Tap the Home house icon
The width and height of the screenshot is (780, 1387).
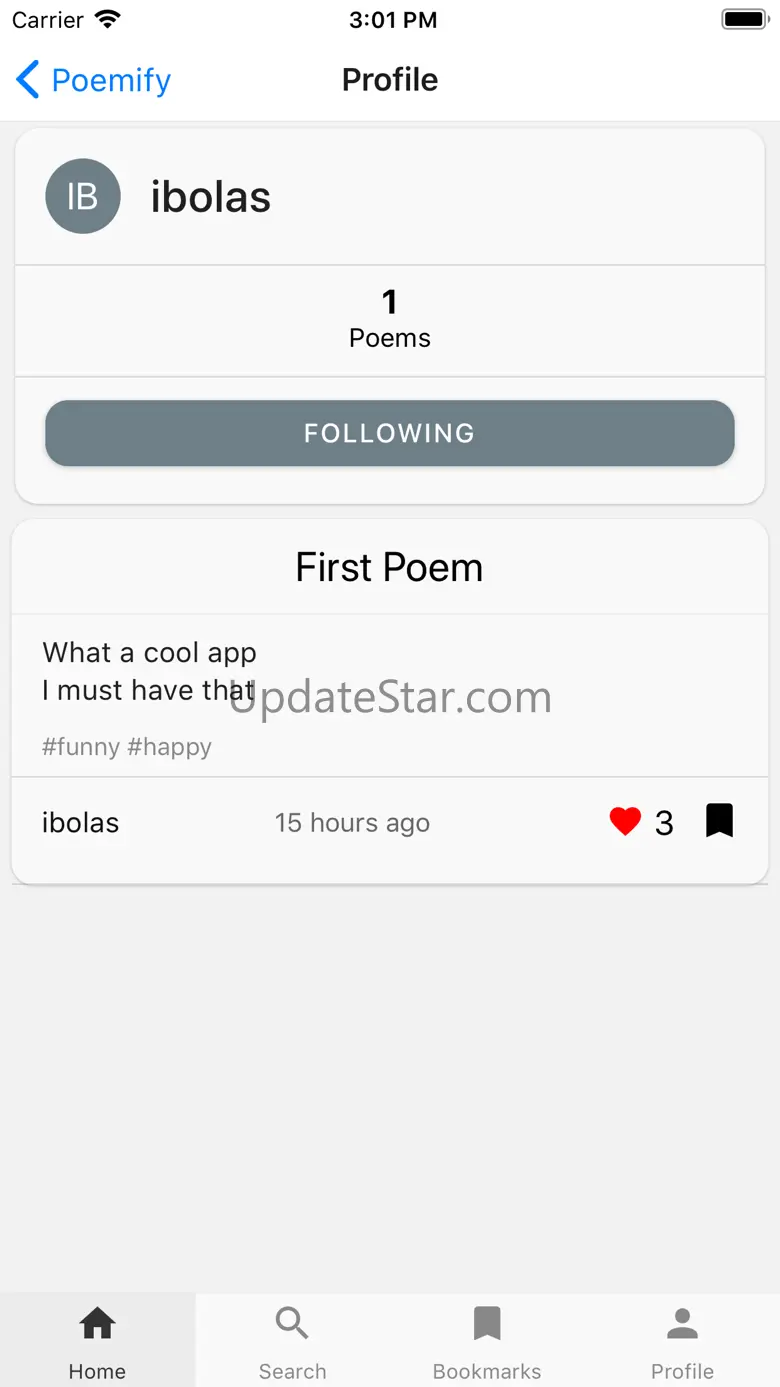coord(97,1324)
